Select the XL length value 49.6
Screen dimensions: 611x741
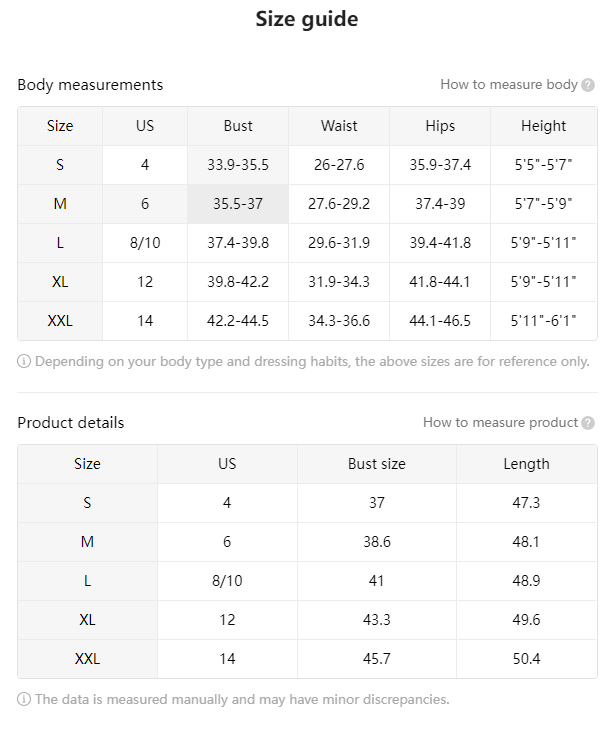(x=526, y=620)
